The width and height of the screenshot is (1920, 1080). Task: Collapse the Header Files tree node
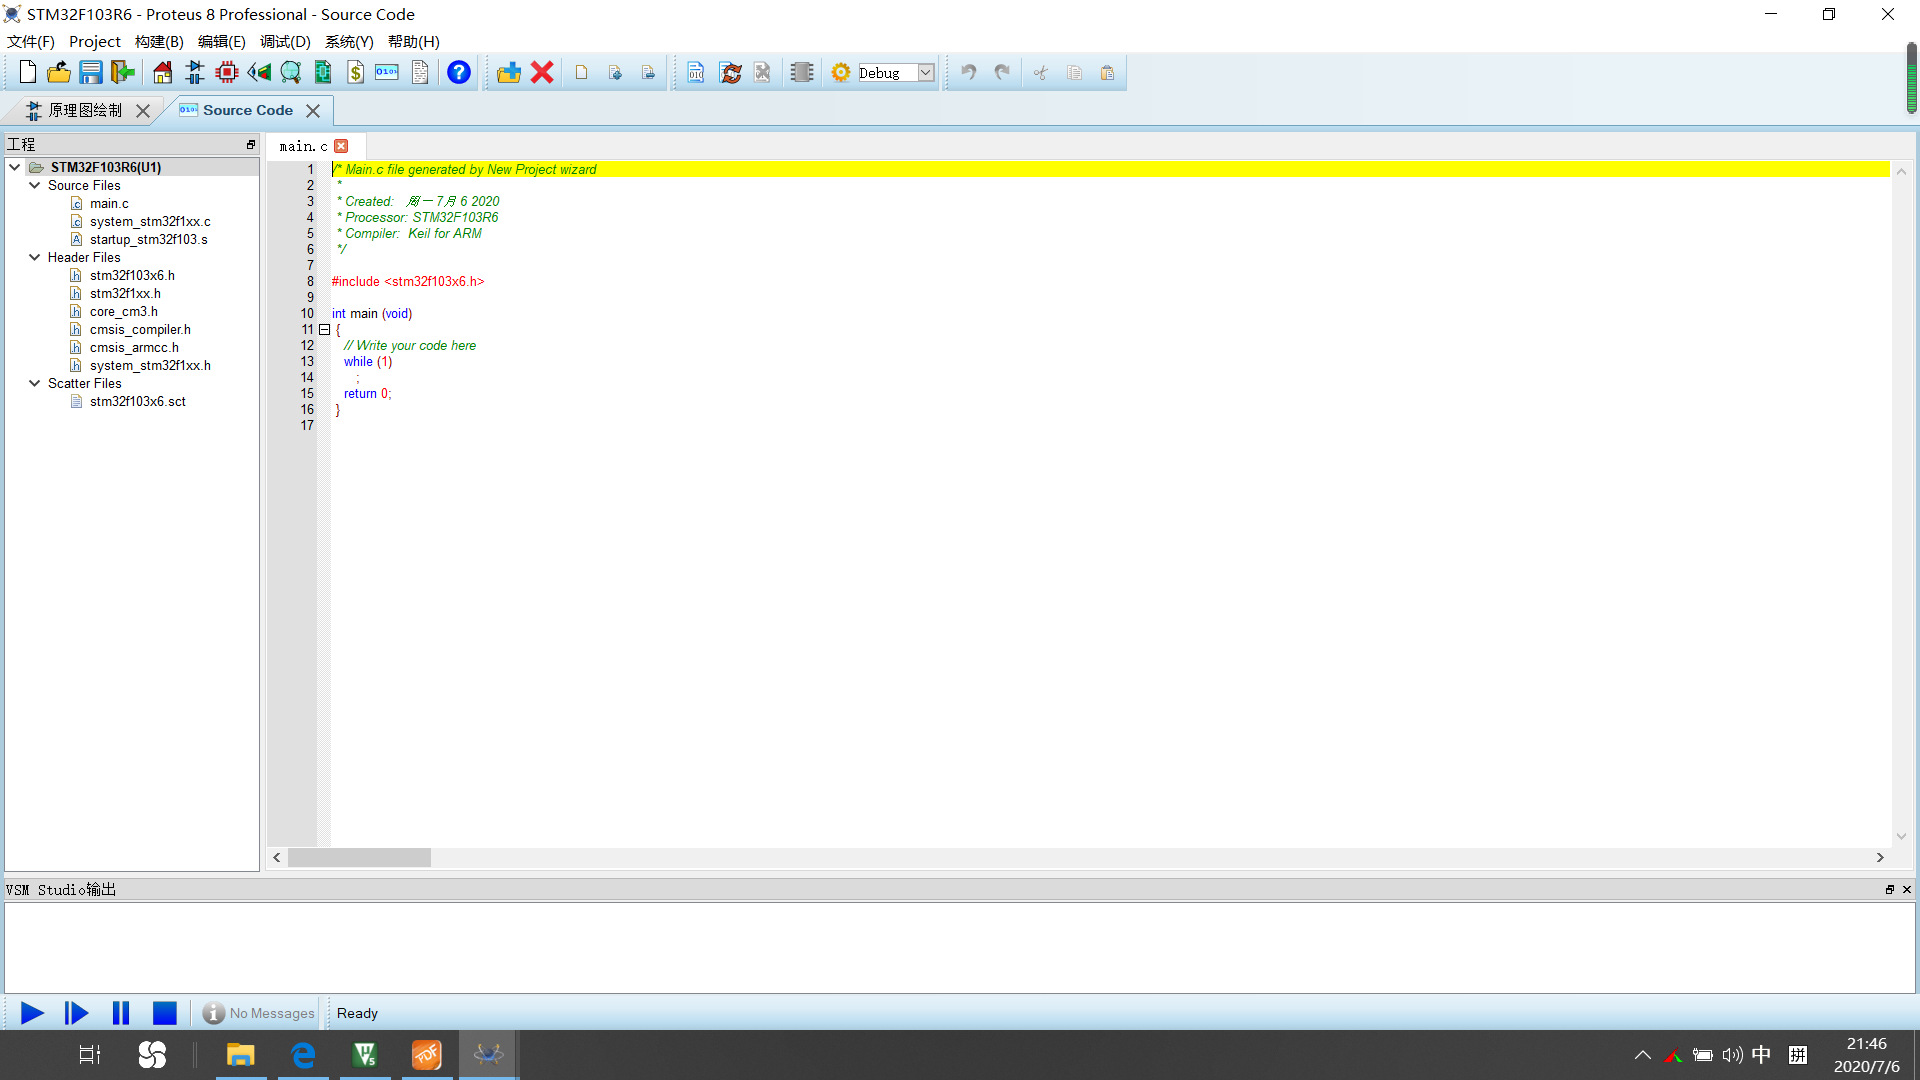35,257
